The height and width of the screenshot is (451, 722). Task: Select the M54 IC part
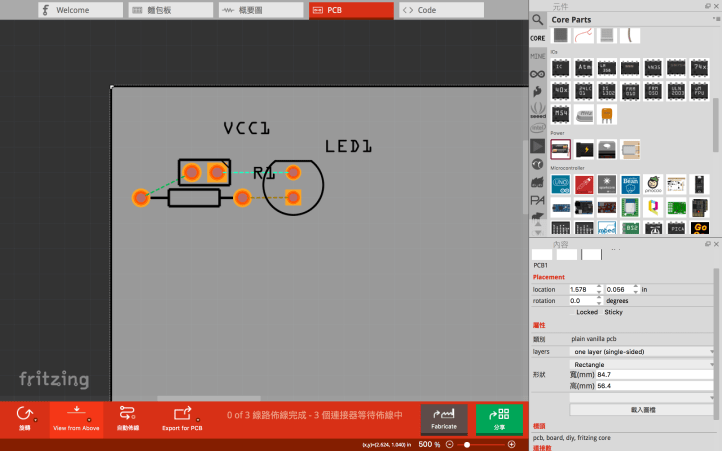pyautogui.click(x=560, y=114)
